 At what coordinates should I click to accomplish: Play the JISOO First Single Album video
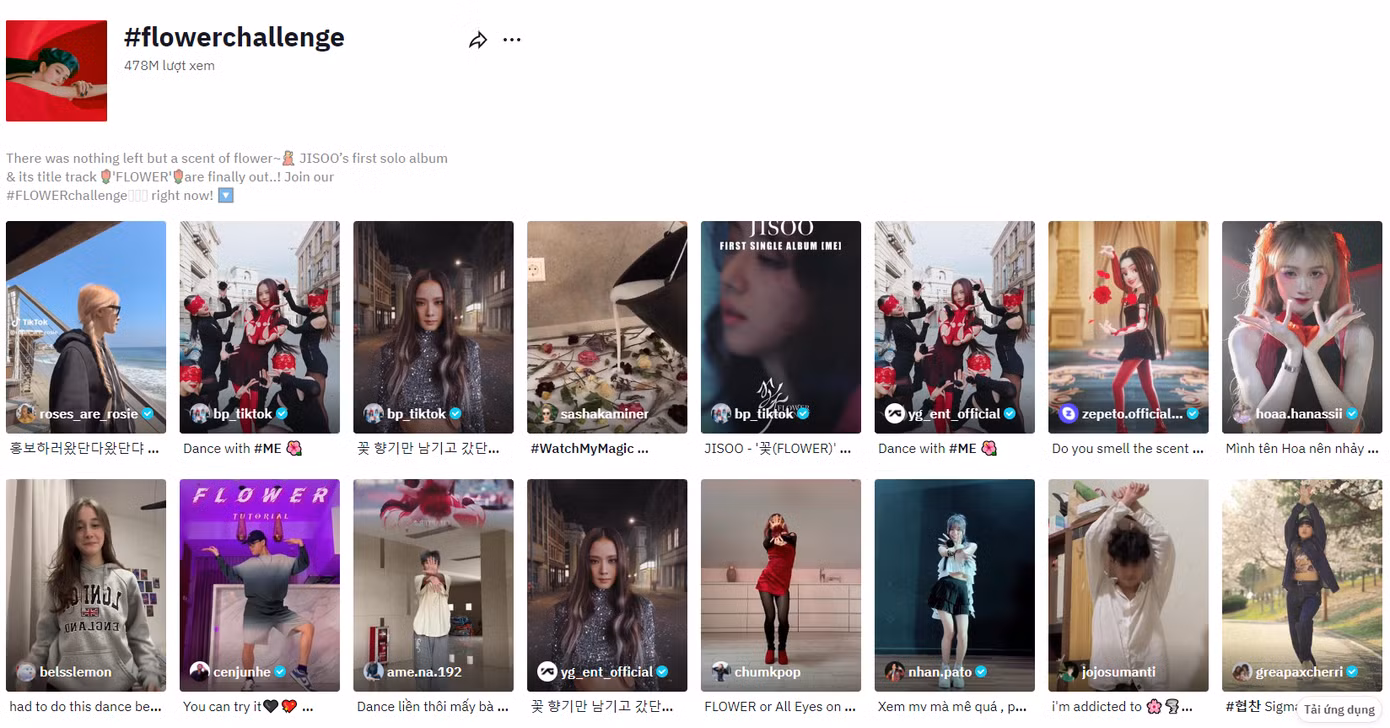781,327
